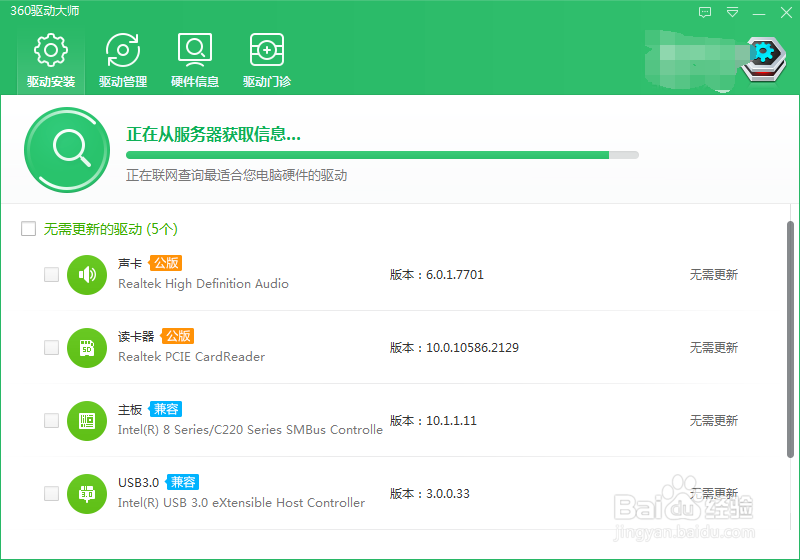Click 无需更新 status for 读卡器 row

[x=714, y=348]
